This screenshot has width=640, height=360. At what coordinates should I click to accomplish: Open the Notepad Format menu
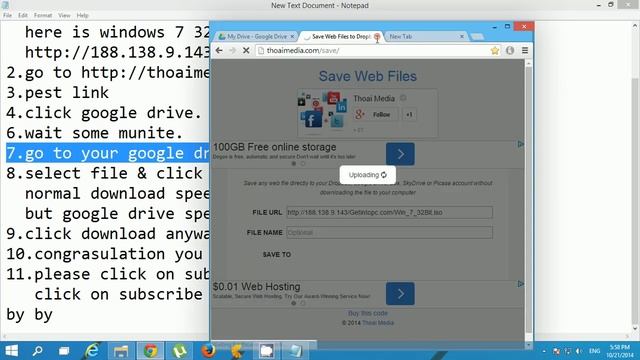(x=43, y=15)
